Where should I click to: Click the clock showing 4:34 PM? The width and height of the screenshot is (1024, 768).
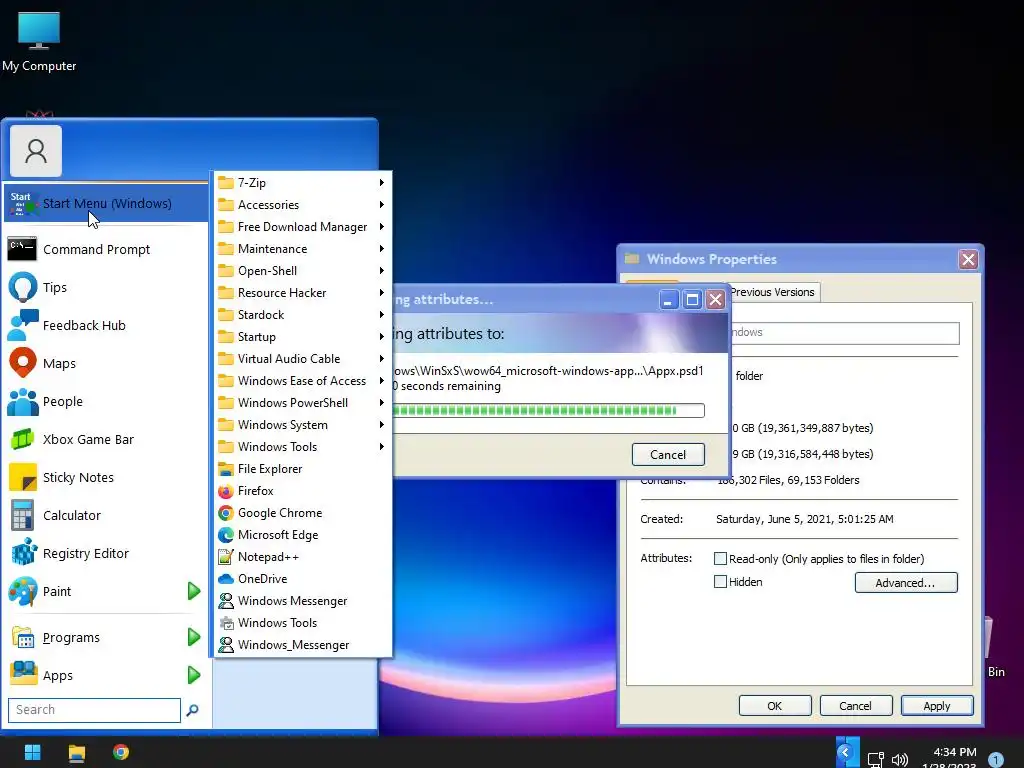pyautogui.click(x=954, y=752)
